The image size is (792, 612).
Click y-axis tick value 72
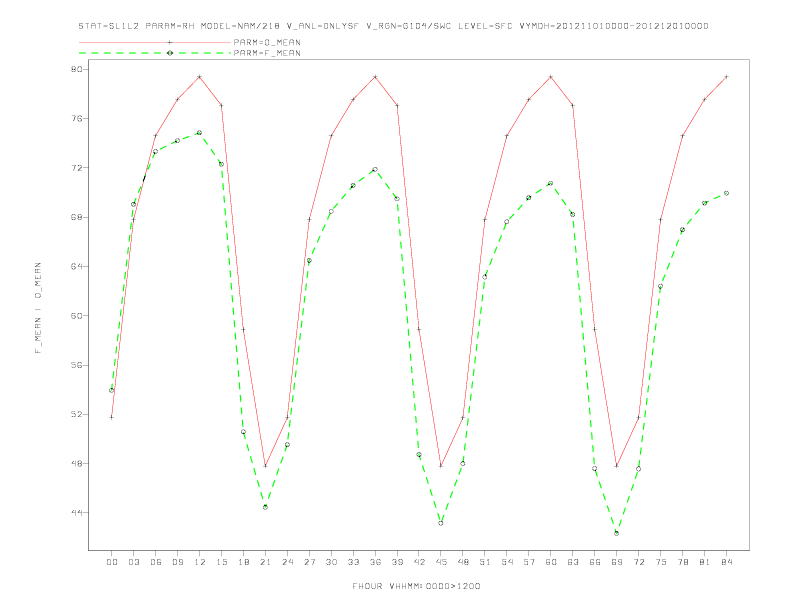(77, 168)
